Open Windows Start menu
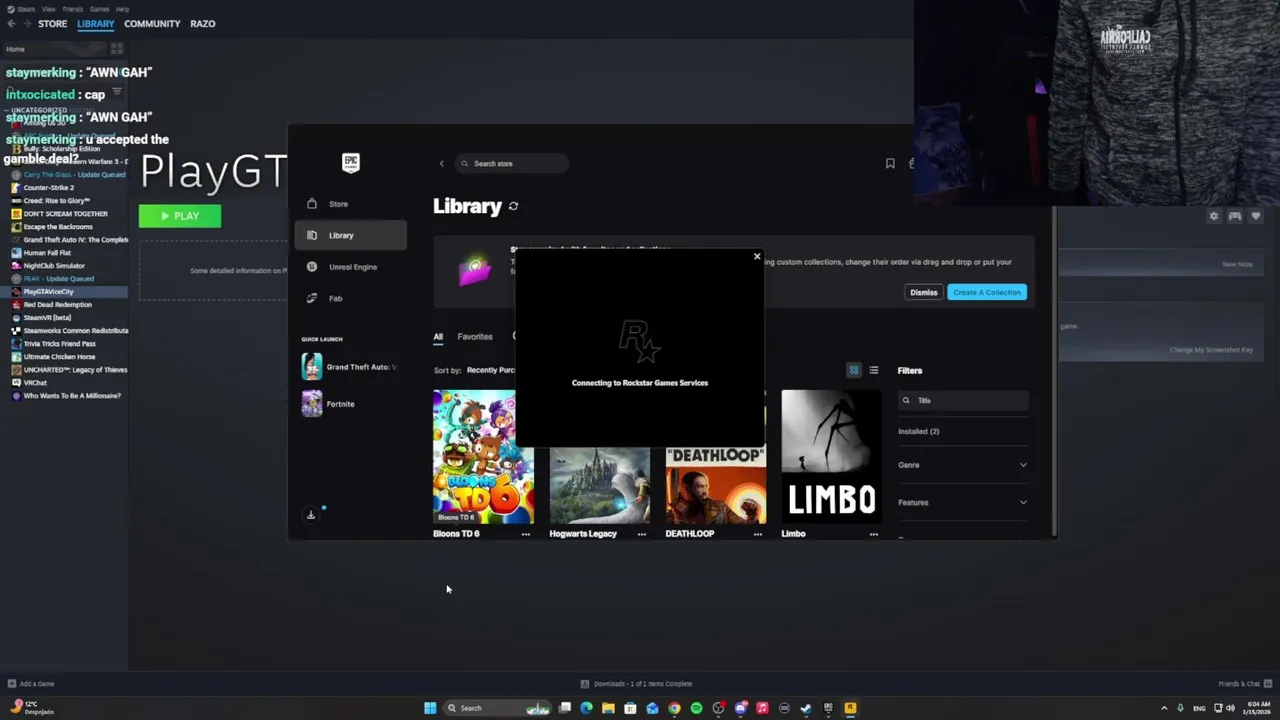1280x720 pixels. (430, 708)
